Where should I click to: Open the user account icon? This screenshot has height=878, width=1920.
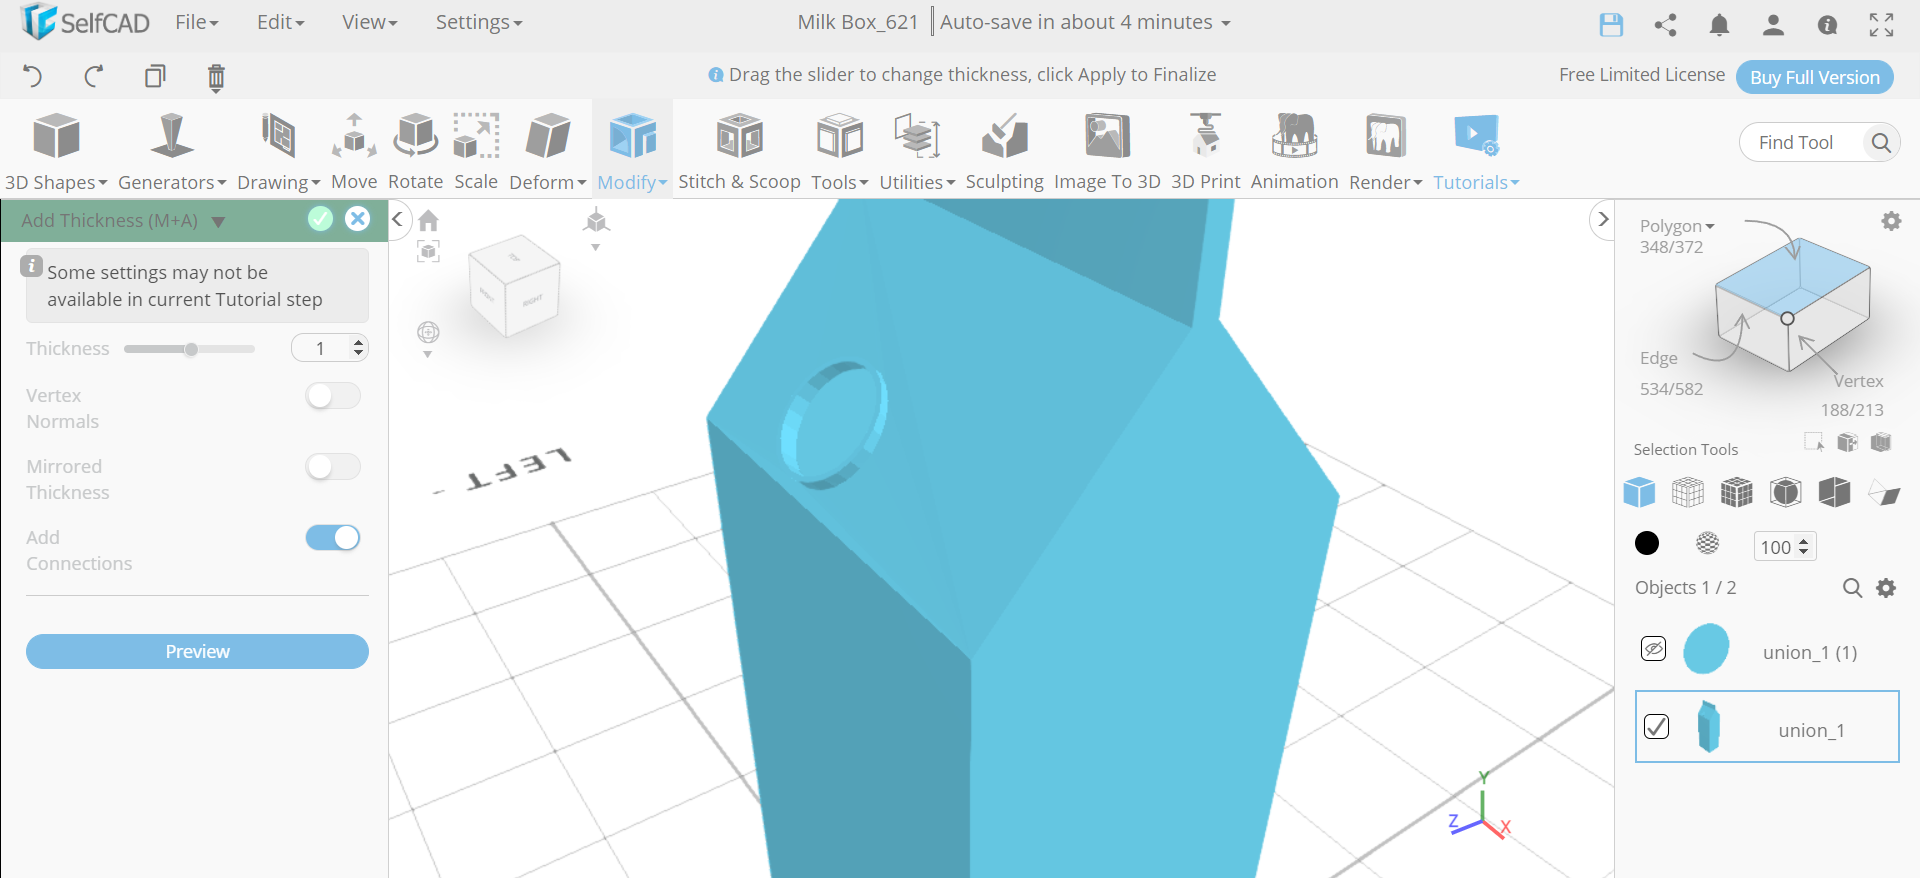[1773, 25]
